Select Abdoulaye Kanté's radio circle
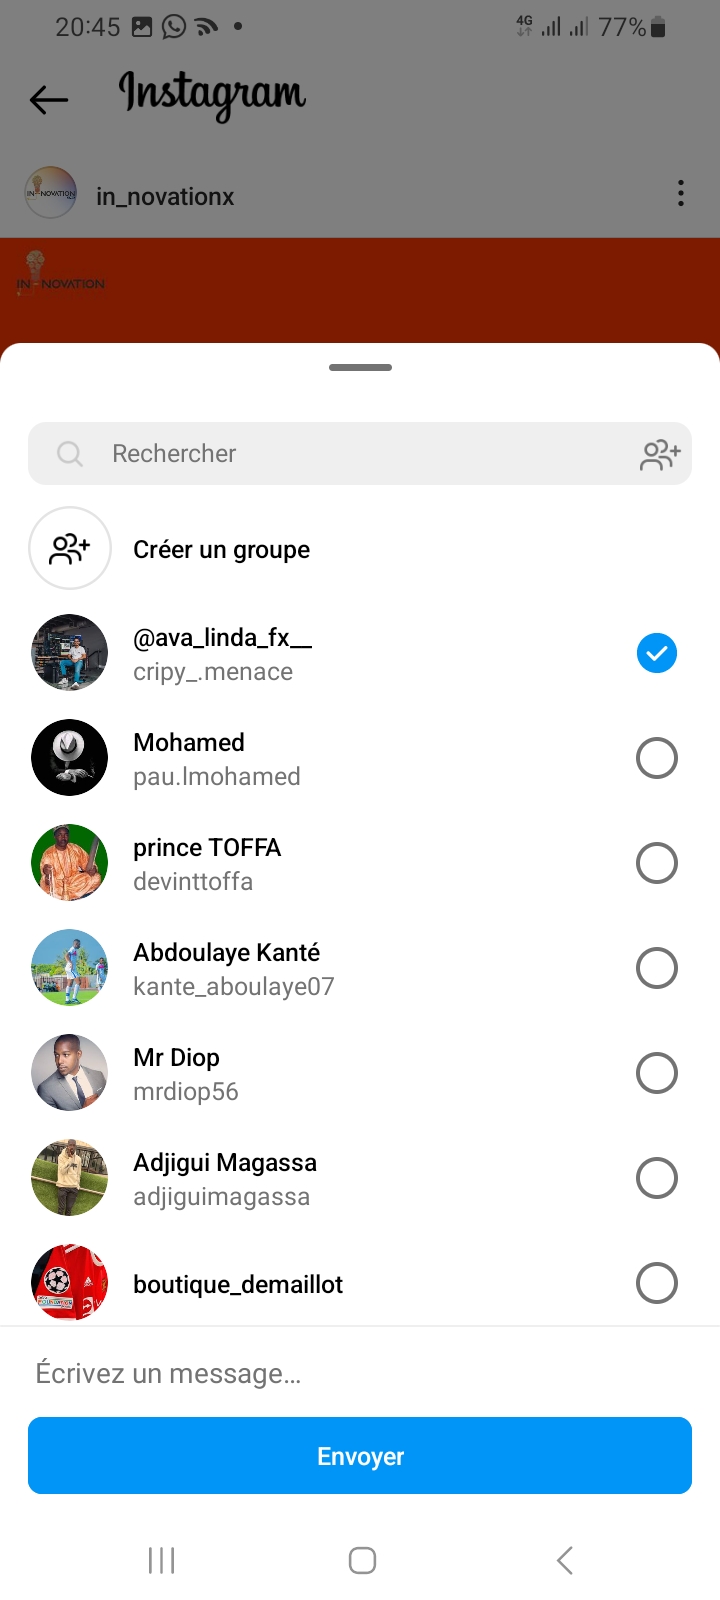720x1600 pixels. pyautogui.click(x=656, y=968)
